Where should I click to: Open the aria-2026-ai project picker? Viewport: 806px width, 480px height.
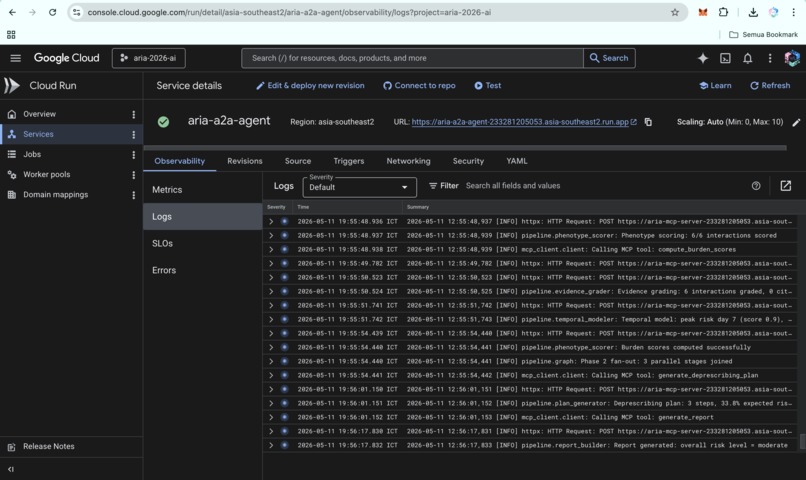(x=149, y=58)
